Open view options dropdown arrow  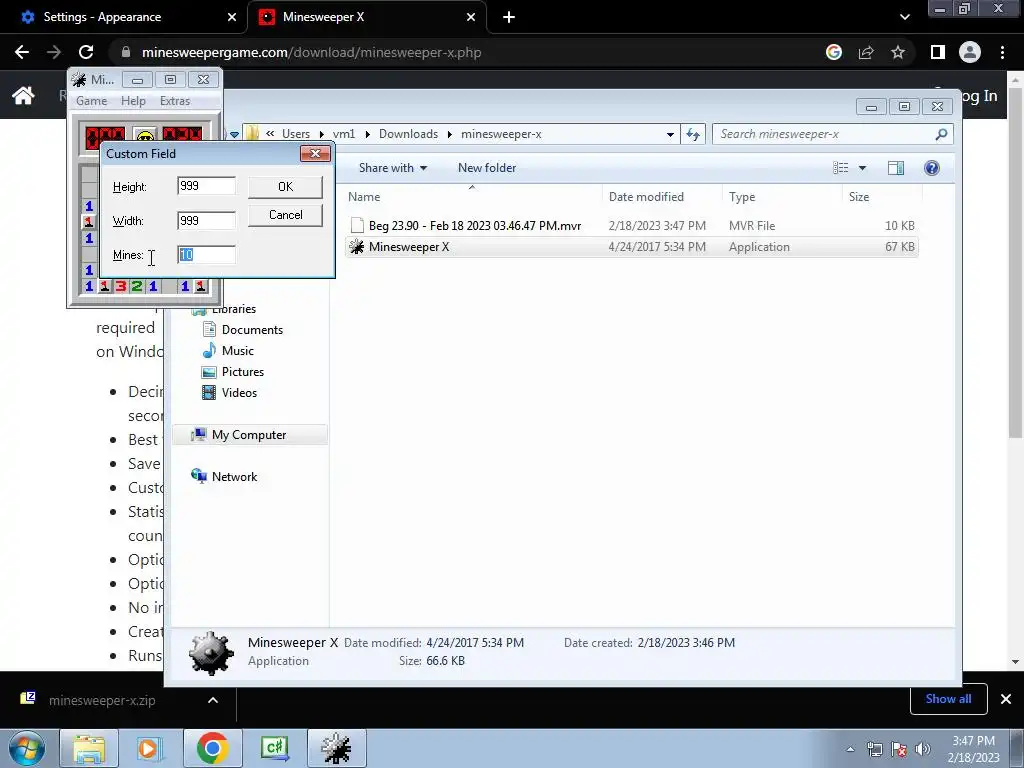[x=862, y=168]
